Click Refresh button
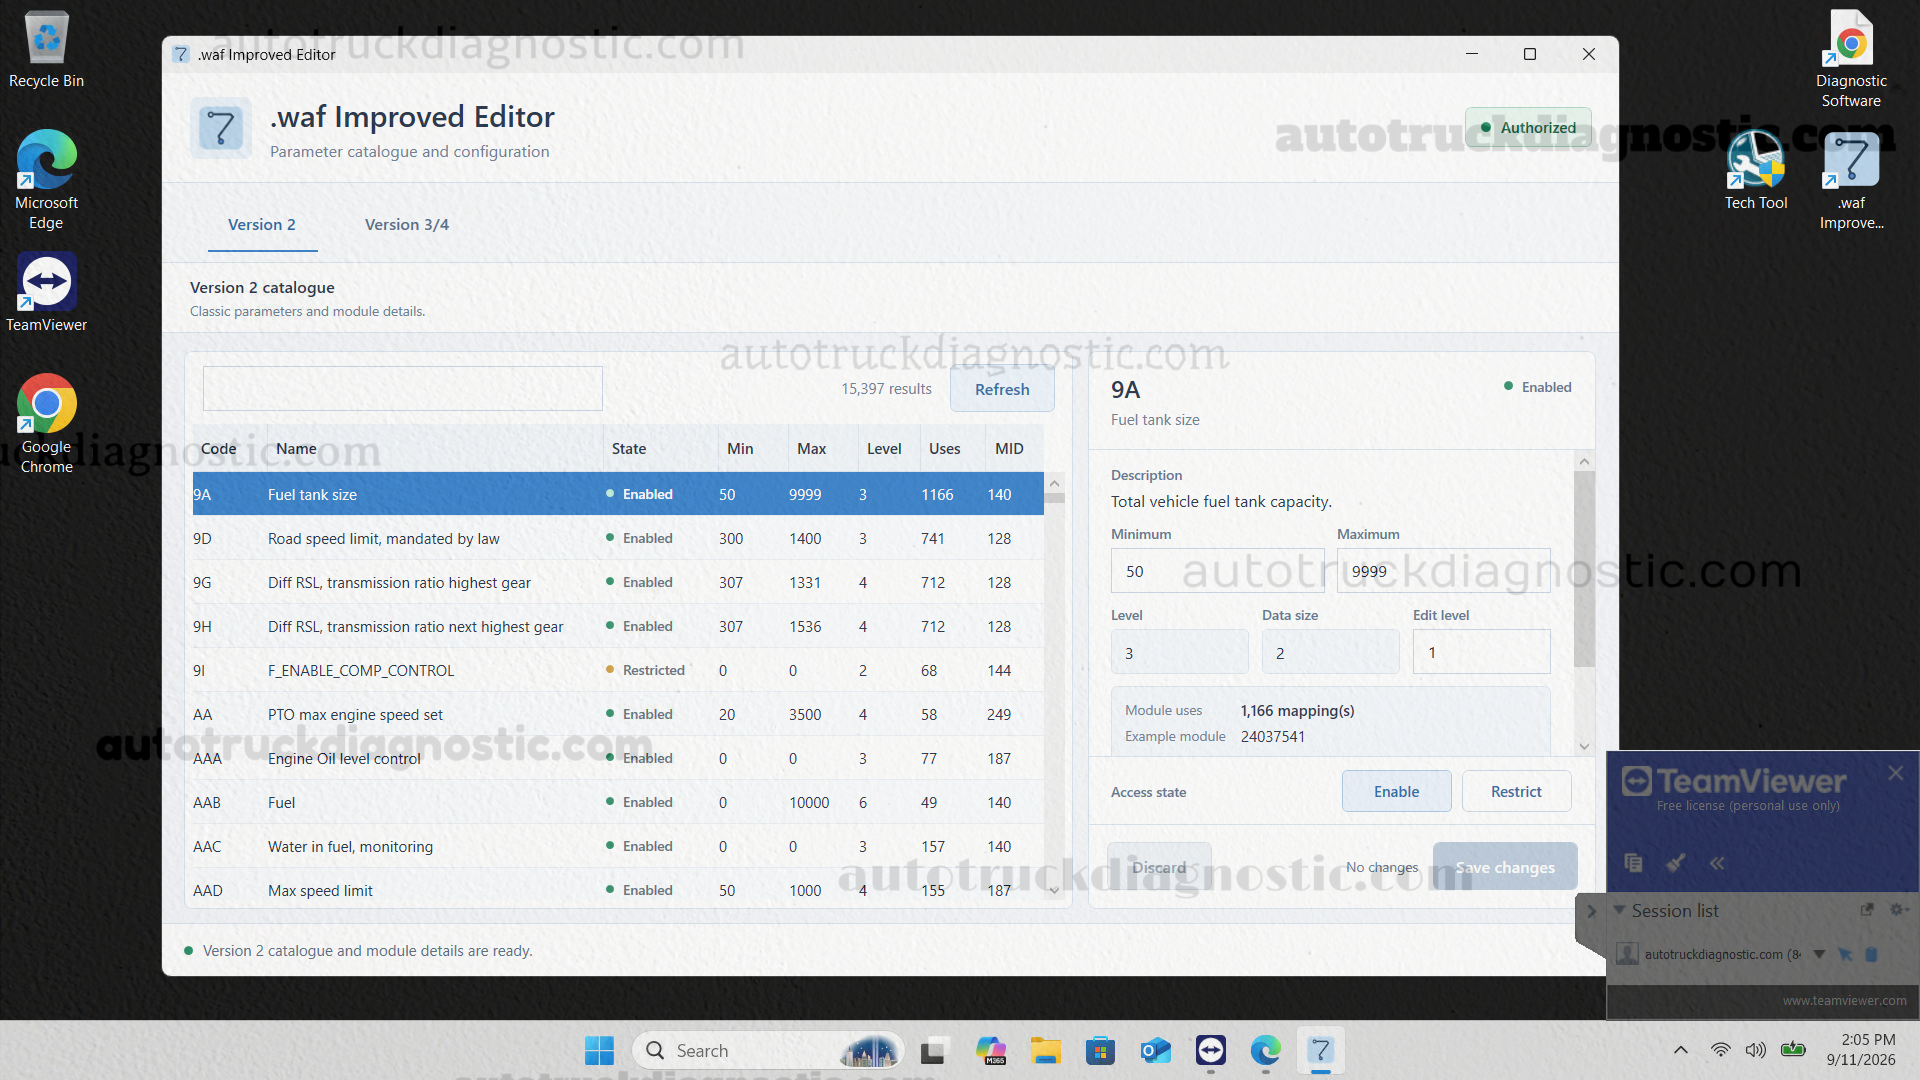Viewport: 1920px width, 1080px height. 1002,389
